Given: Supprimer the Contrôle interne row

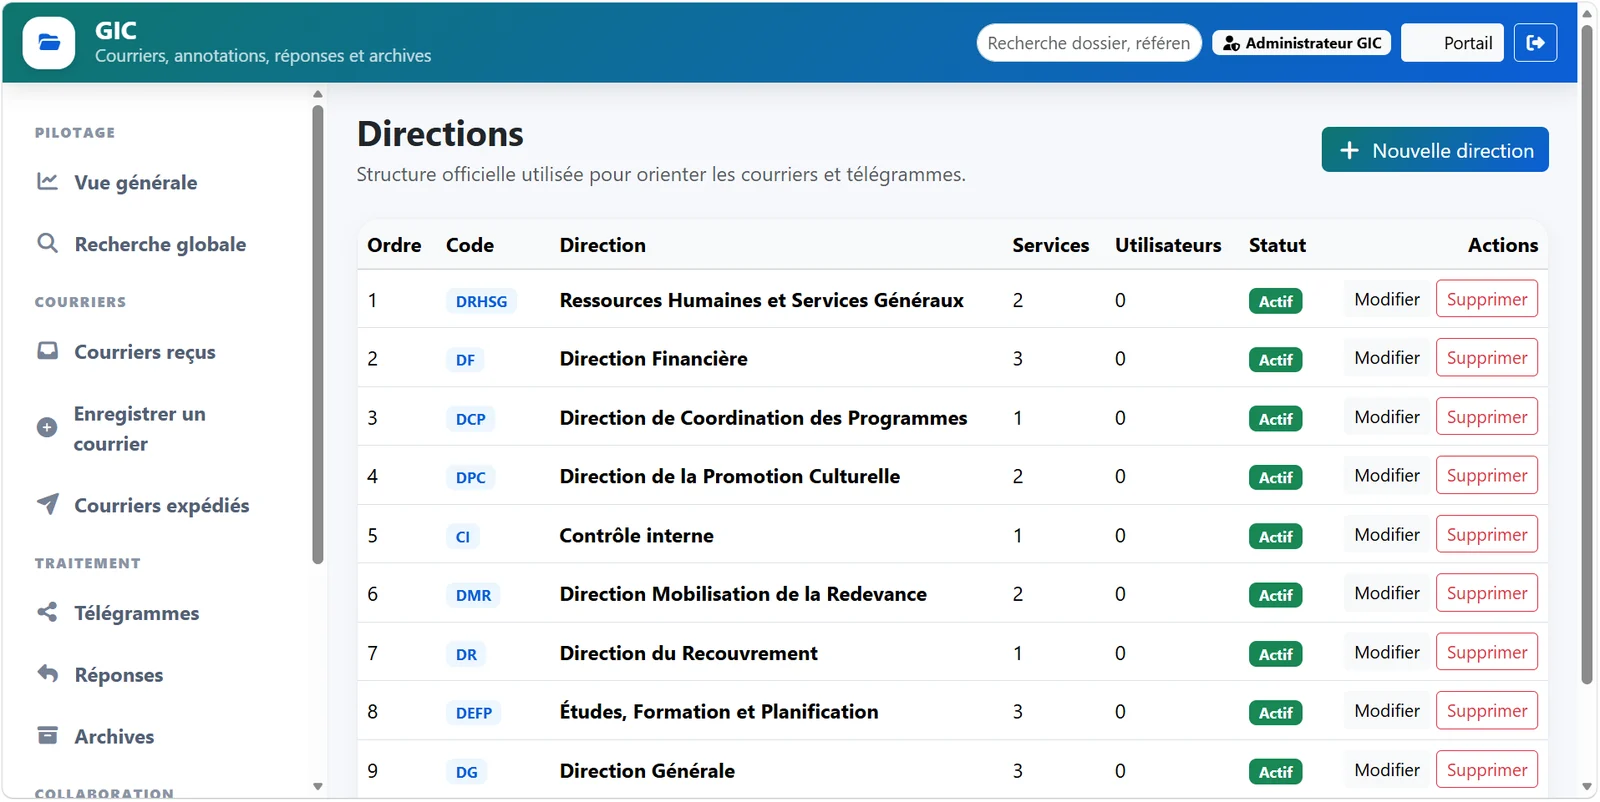Looking at the screenshot, I should 1486,534.
